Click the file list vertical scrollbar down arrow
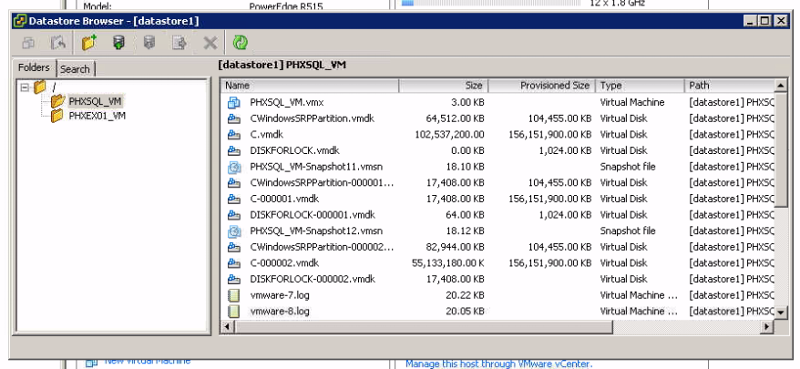Viewport: 800px width, 369px height. click(x=781, y=312)
